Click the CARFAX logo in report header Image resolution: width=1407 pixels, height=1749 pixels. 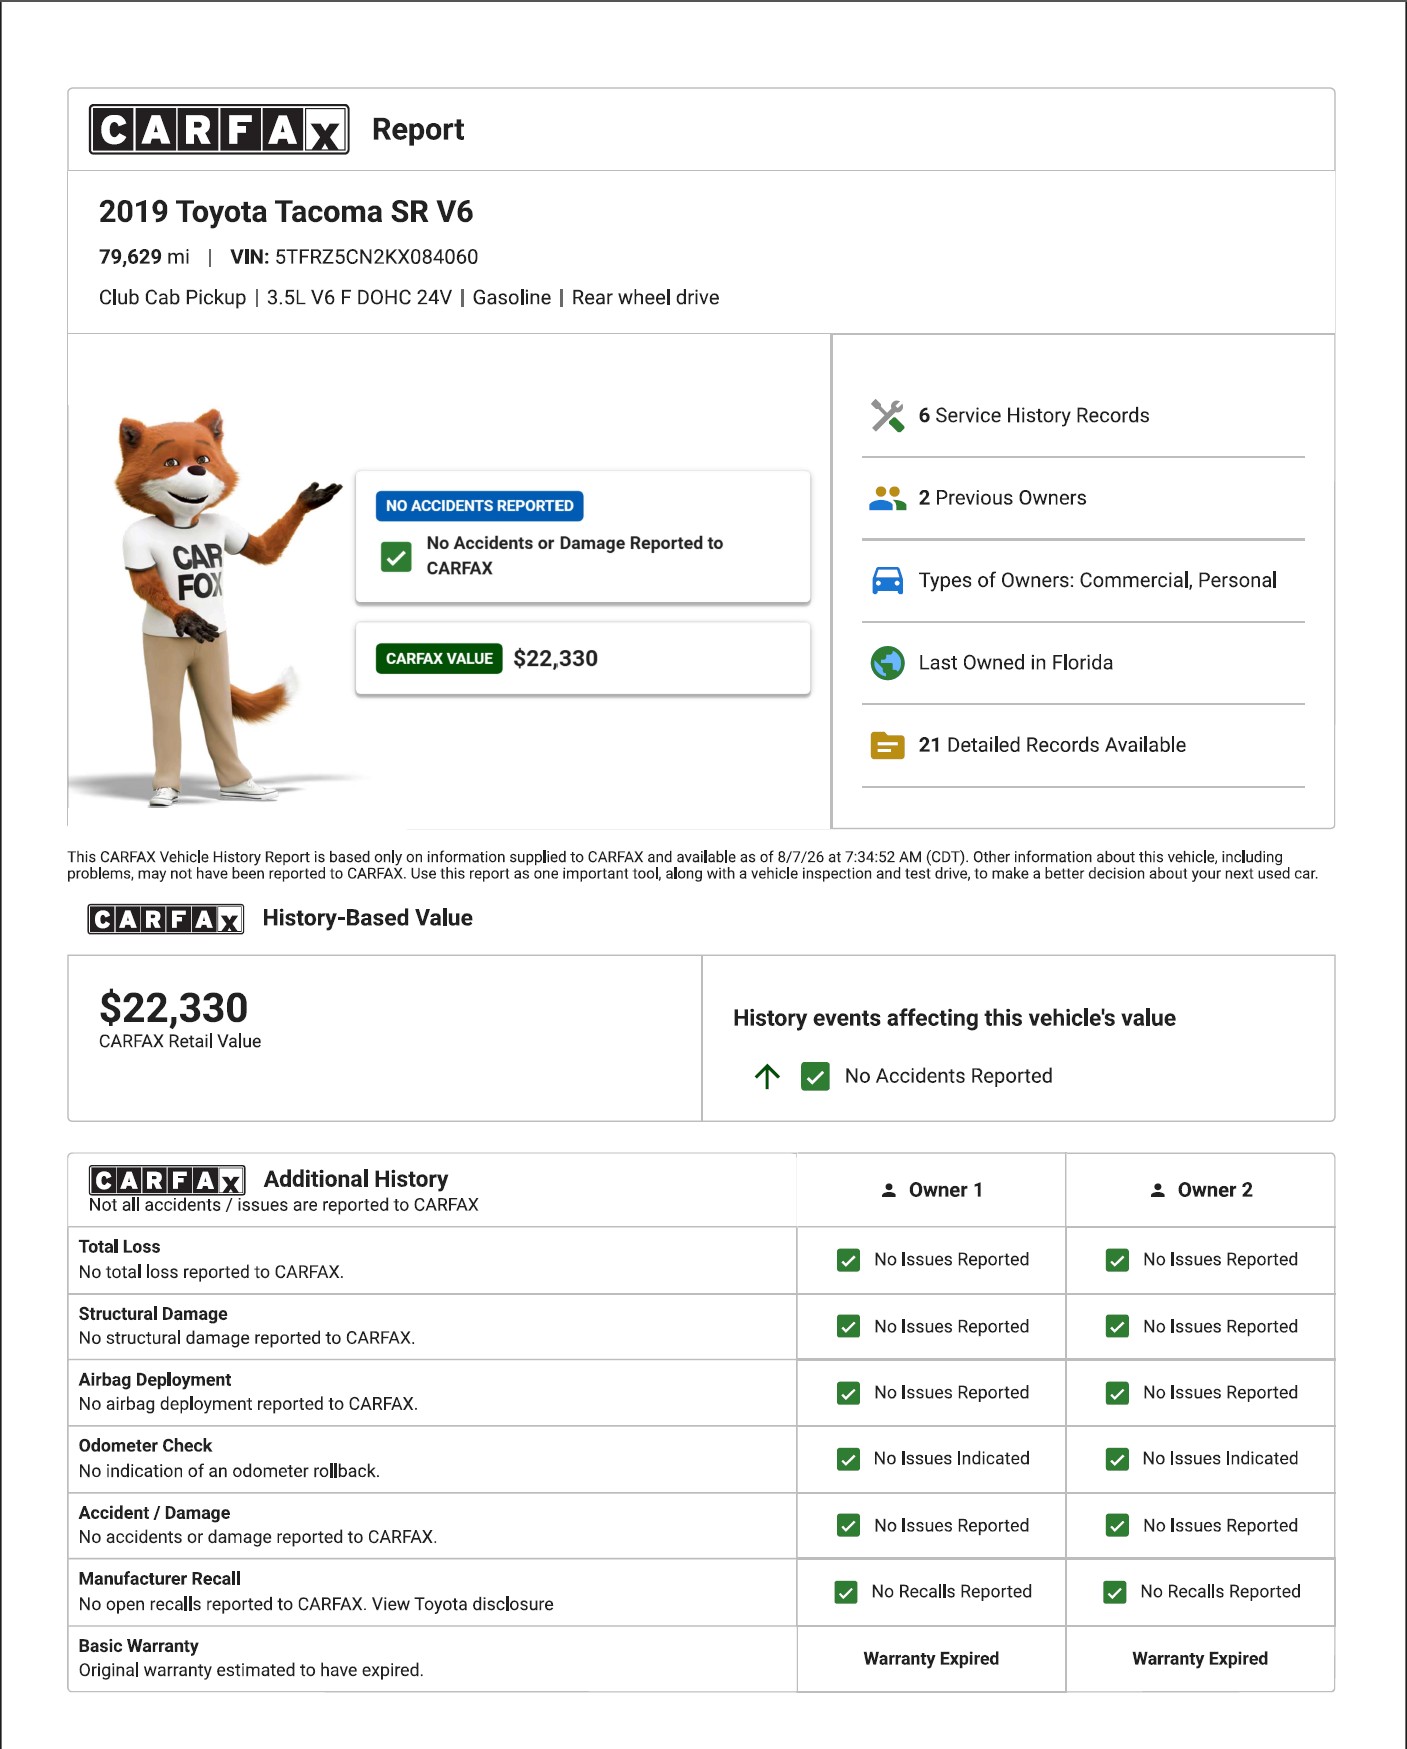pos(219,129)
